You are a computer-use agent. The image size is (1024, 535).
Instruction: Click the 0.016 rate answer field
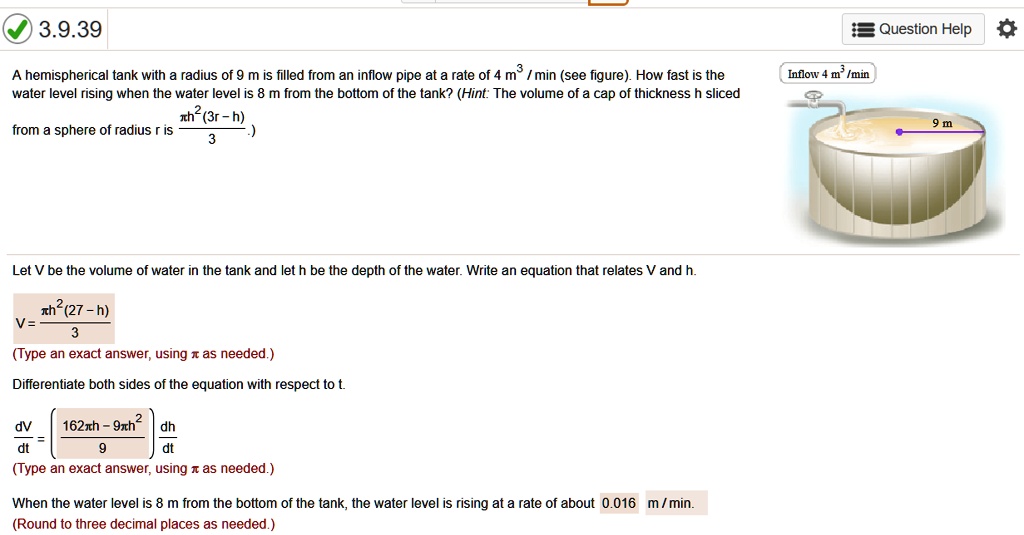coord(619,503)
